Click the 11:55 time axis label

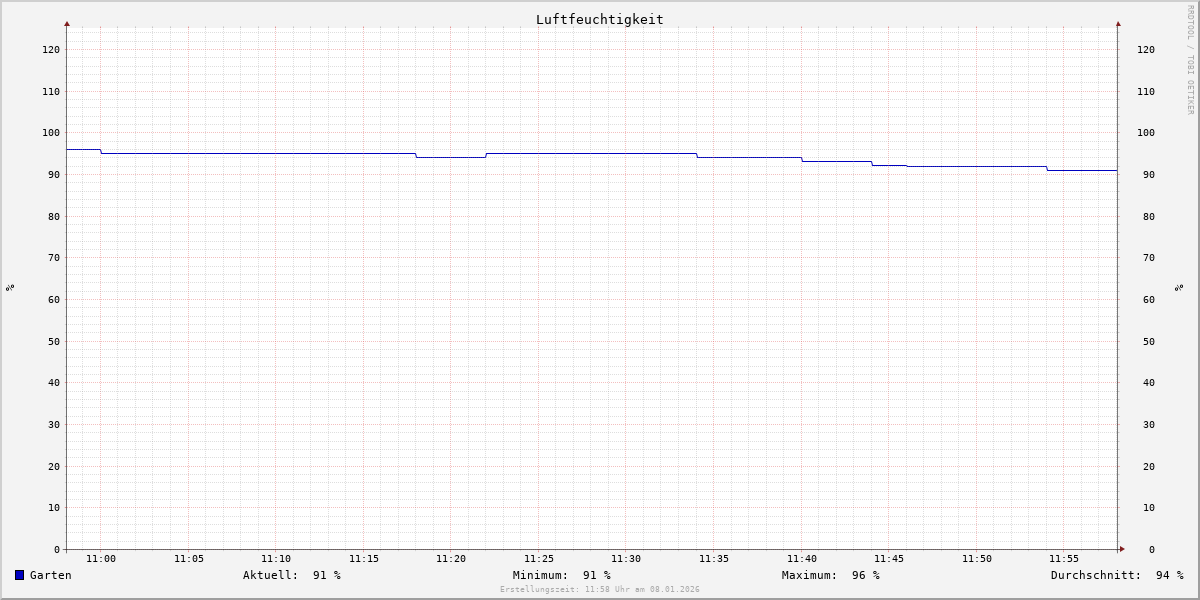pos(1064,559)
